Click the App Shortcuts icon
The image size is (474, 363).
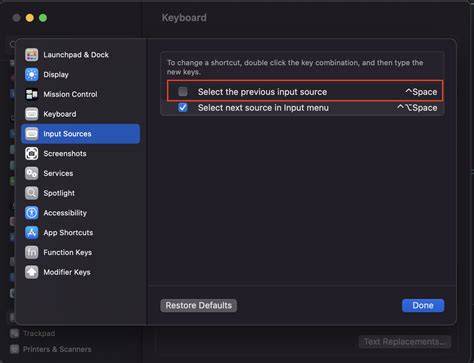32,233
